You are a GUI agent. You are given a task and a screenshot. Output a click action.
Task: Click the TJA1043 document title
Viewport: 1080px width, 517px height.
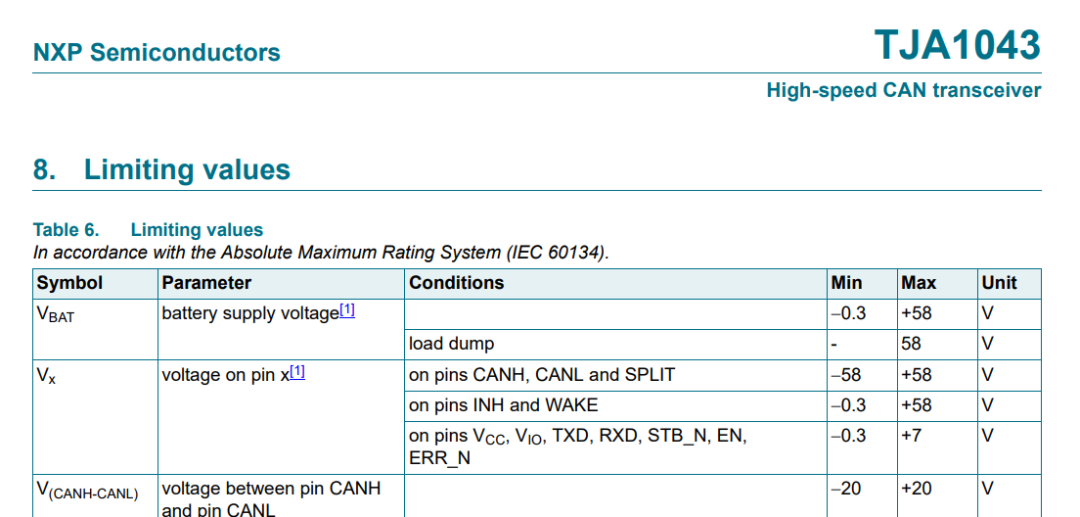tap(957, 45)
